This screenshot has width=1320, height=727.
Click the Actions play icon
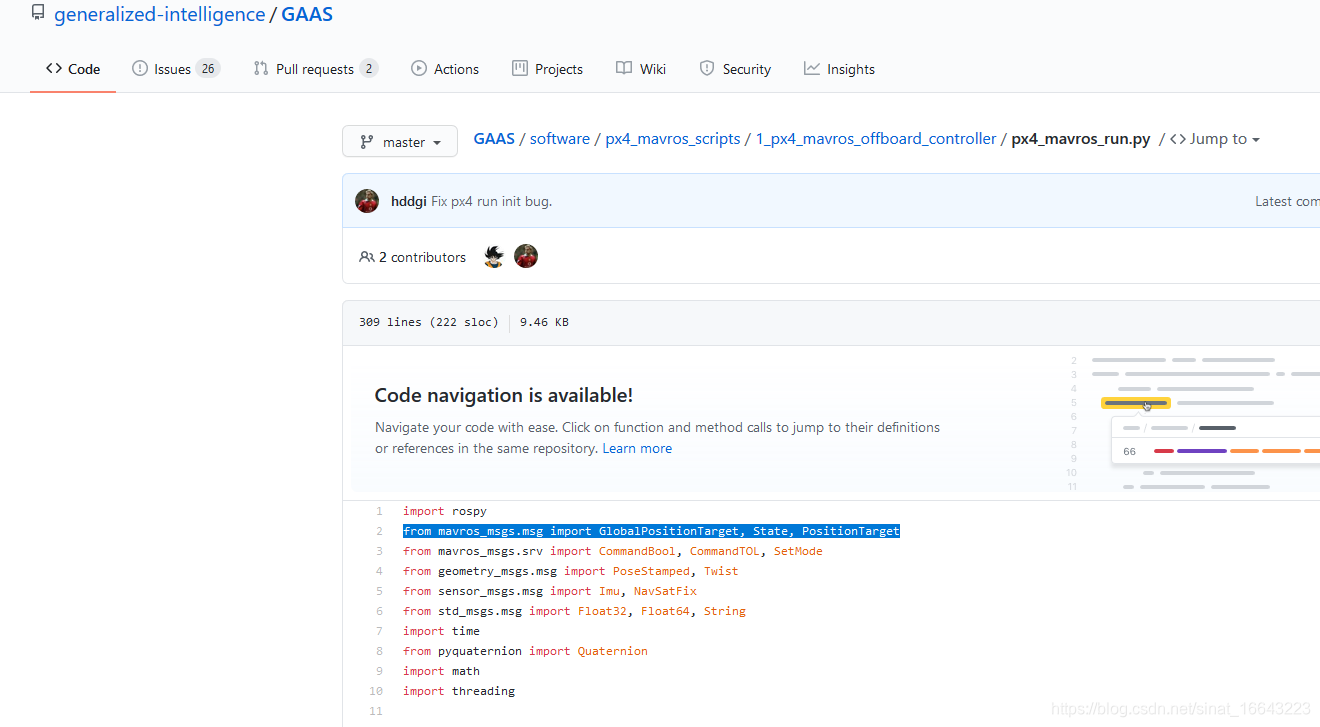pyautogui.click(x=419, y=69)
